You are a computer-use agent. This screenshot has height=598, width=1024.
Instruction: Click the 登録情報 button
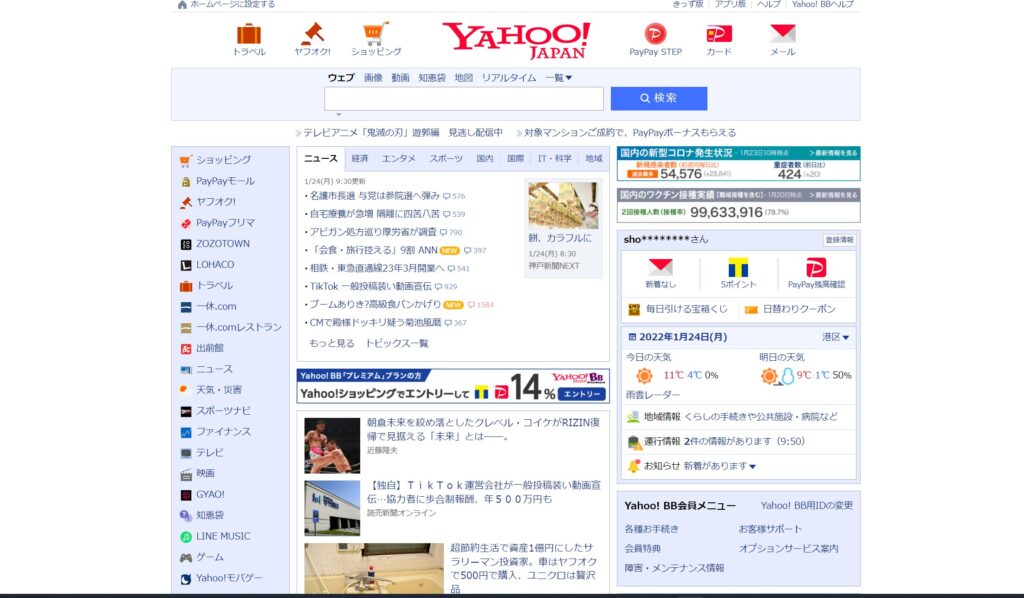839,240
